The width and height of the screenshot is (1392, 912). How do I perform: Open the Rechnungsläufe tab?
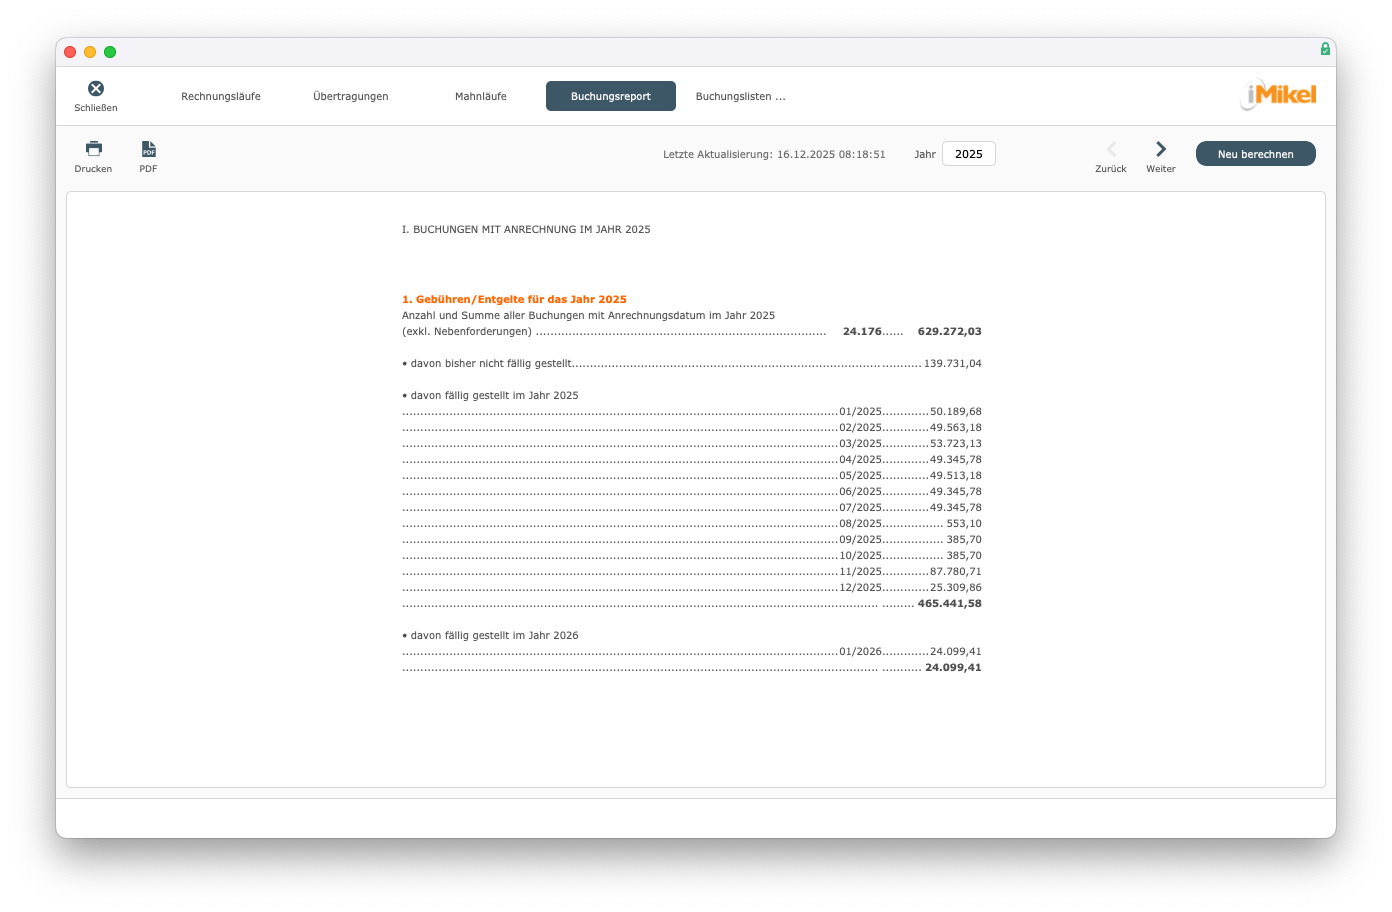pyautogui.click(x=221, y=97)
